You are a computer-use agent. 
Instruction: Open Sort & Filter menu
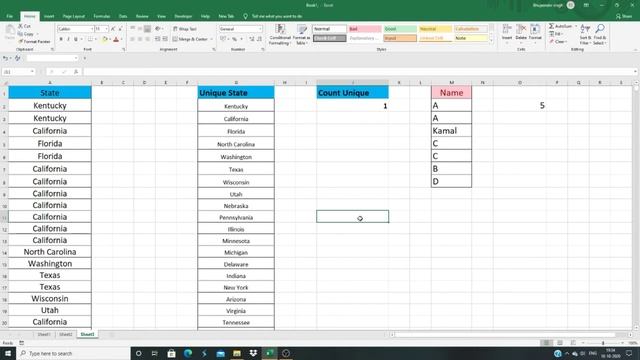pyautogui.click(x=585, y=34)
